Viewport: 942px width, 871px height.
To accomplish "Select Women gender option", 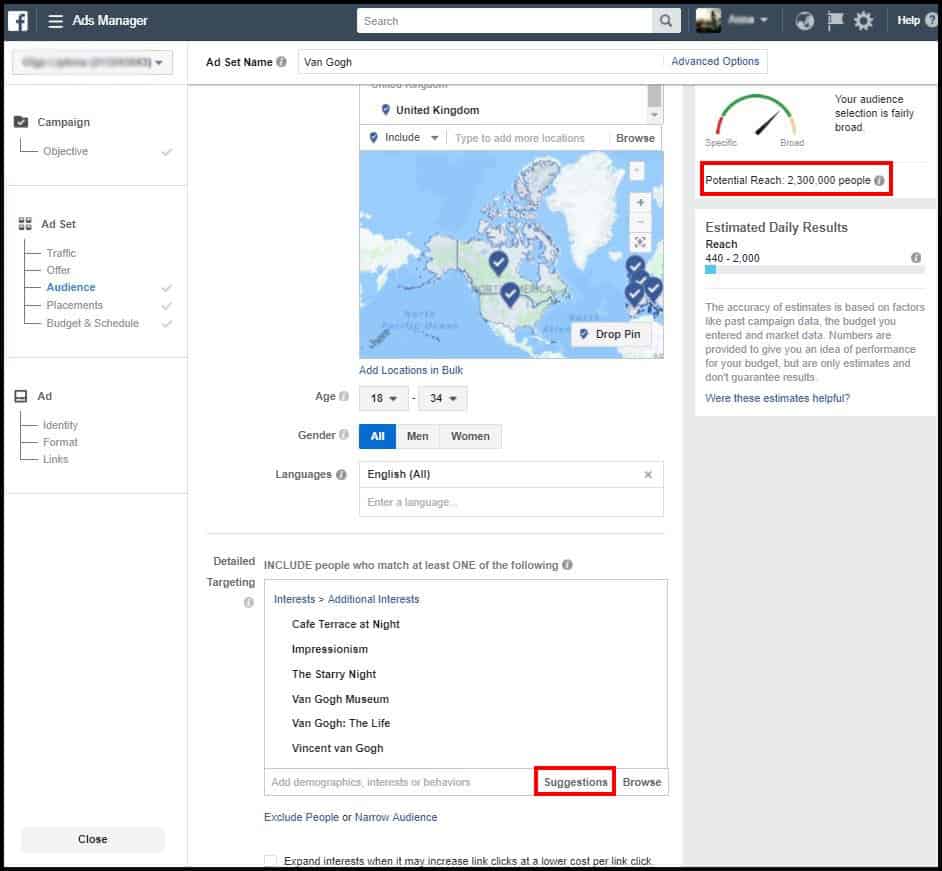I will tap(470, 436).
